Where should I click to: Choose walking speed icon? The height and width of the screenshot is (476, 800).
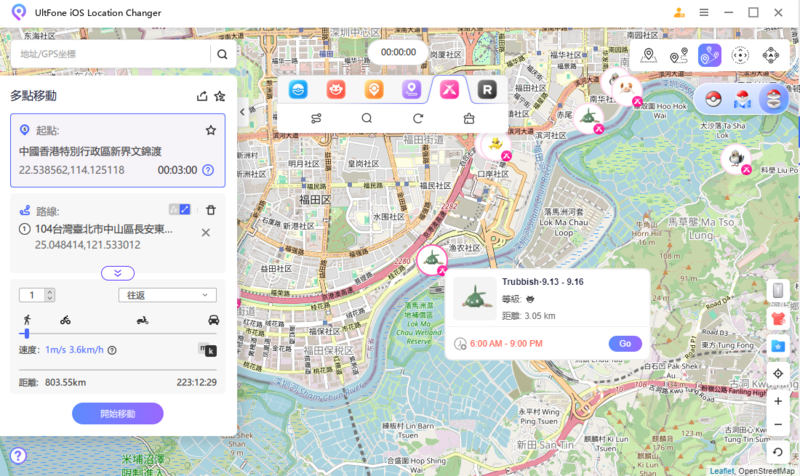click(x=27, y=320)
